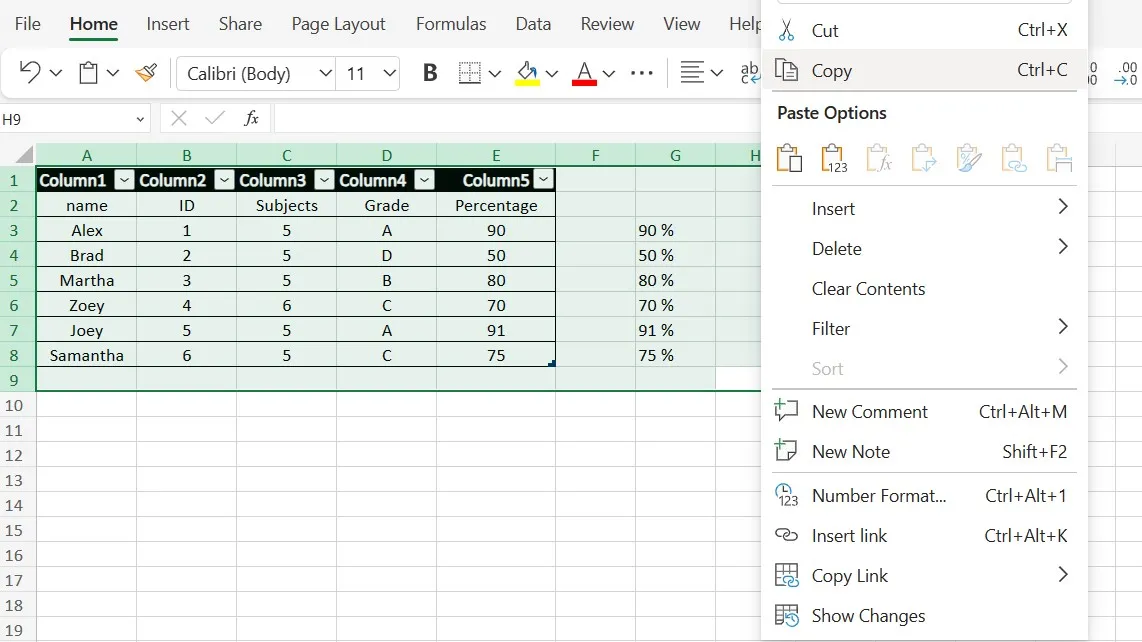Select row 10 header
The width and height of the screenshot is (1142, 642).
click(x=15, y=405)
